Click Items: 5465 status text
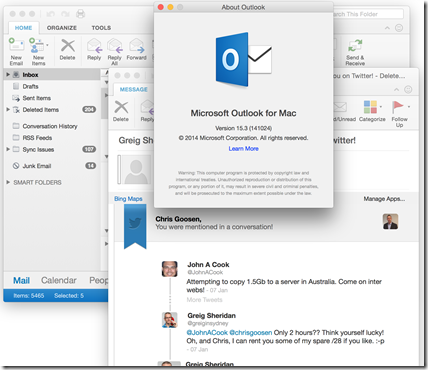428x370 pixels. [29, 295]
